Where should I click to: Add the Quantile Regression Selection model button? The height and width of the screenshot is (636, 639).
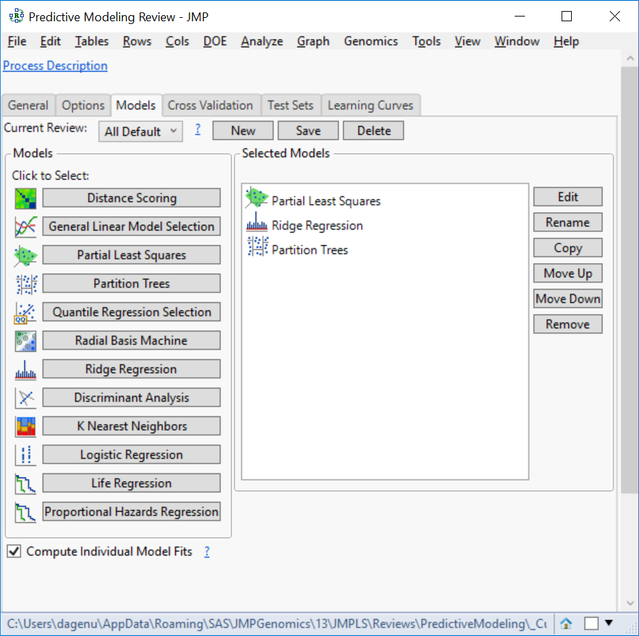(132, 312)
